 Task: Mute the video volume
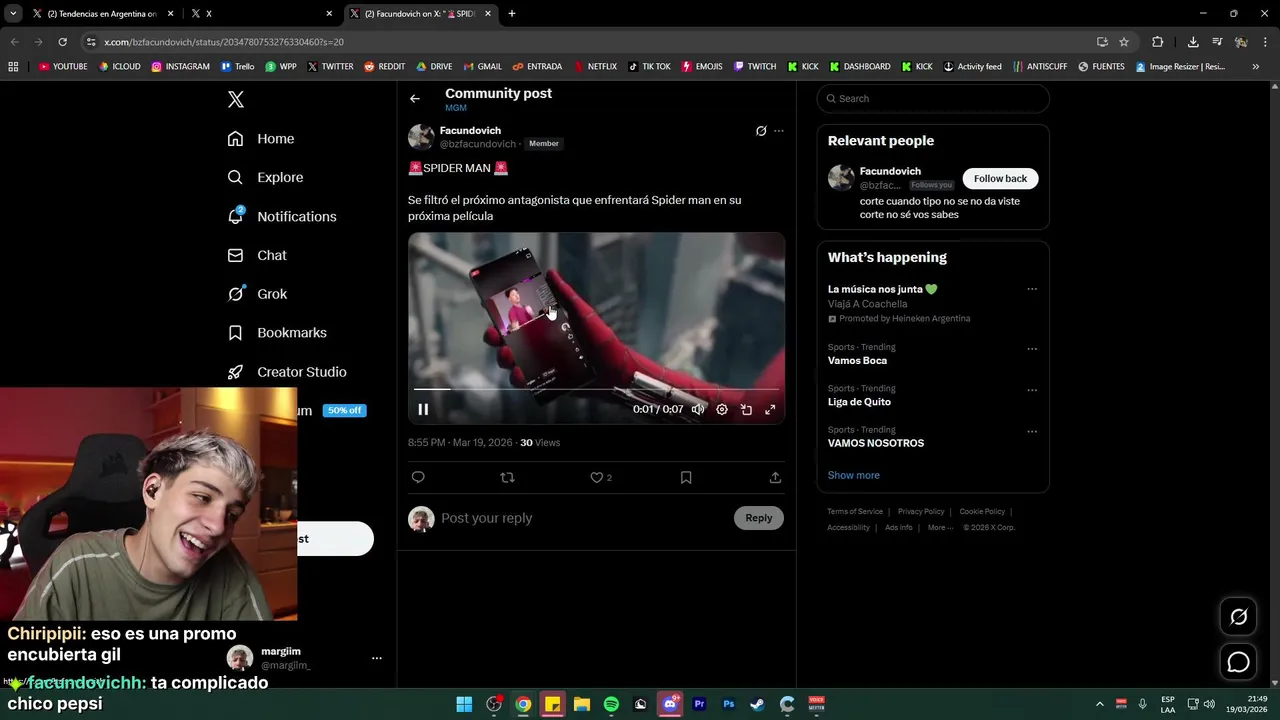coord(698,409)
